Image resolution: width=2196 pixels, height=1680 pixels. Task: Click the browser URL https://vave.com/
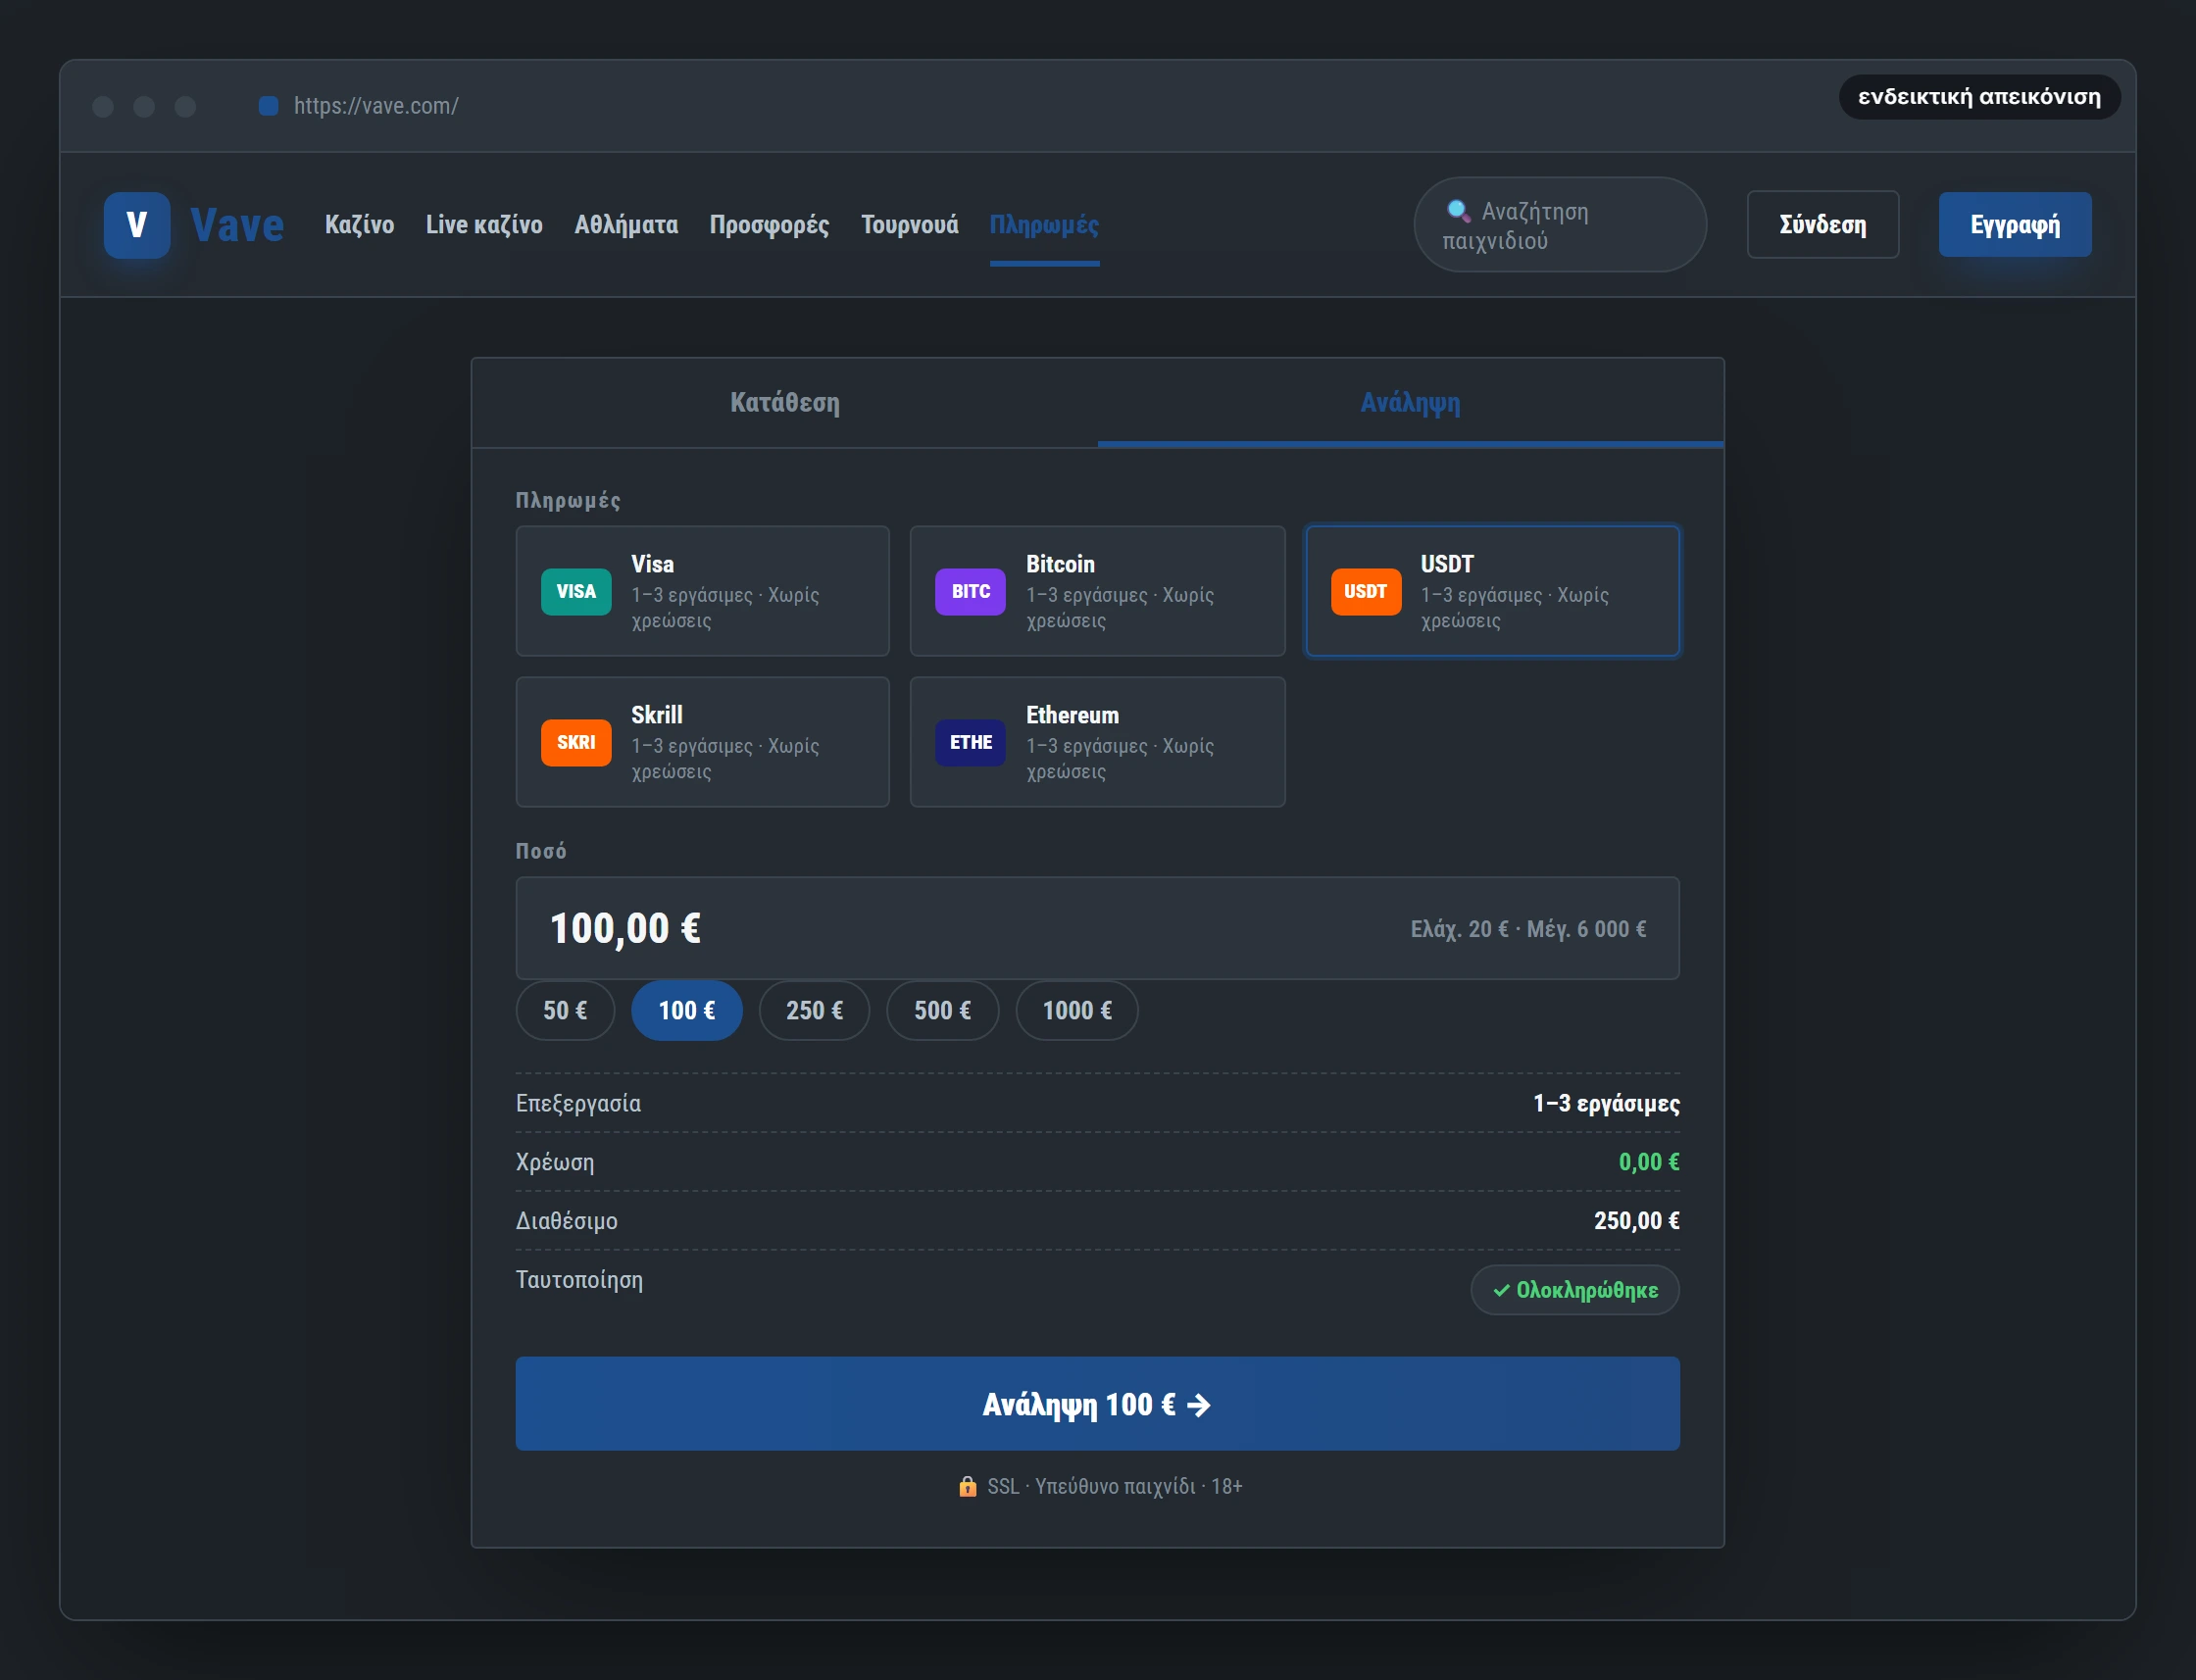(376, 106)
